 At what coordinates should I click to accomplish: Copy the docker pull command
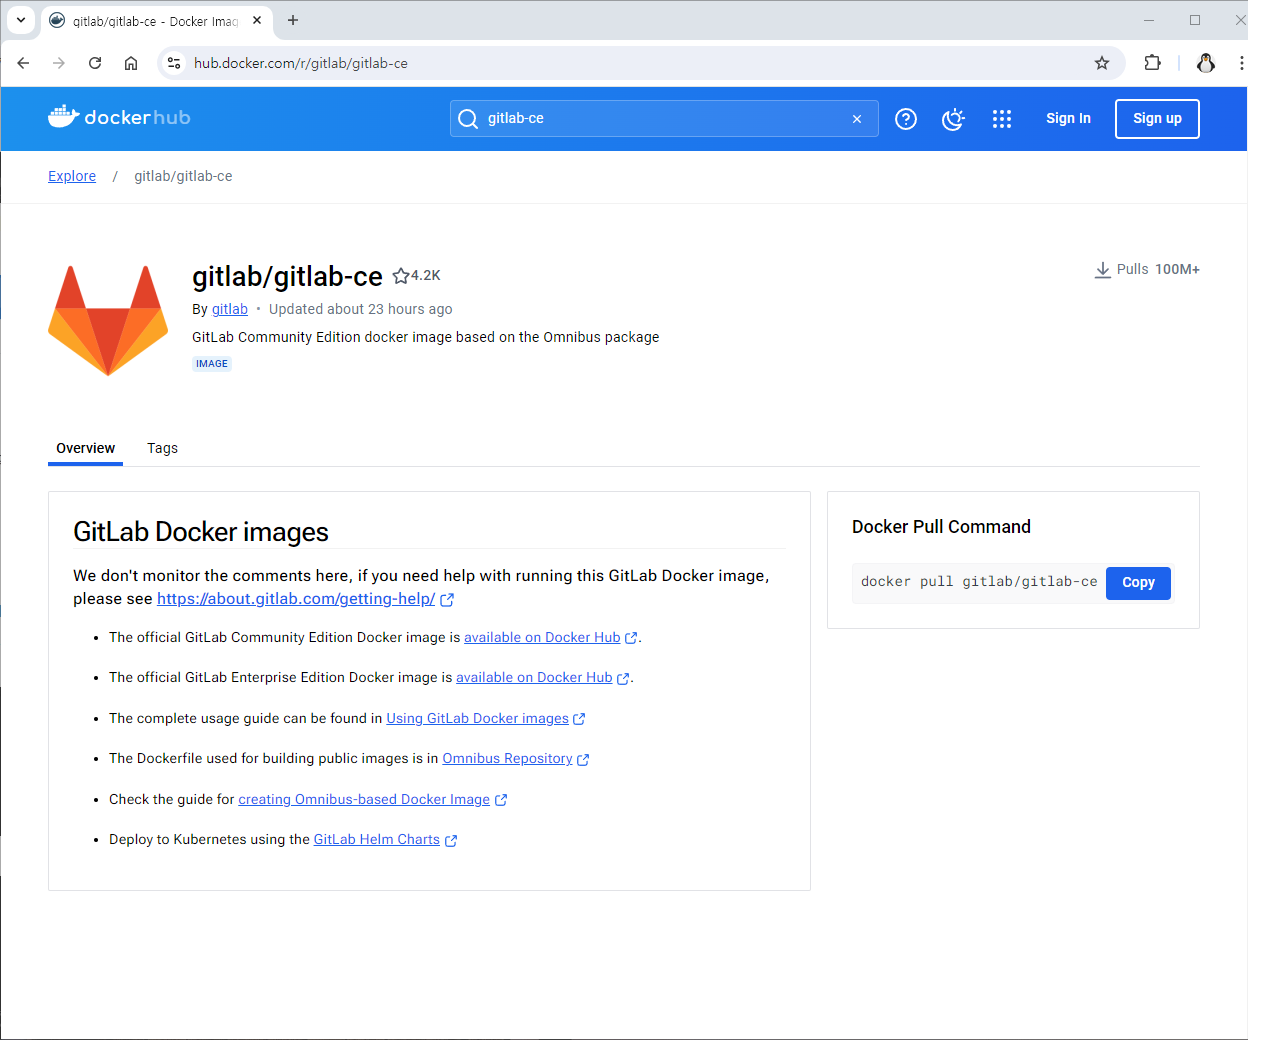[x=1138, y=582]
